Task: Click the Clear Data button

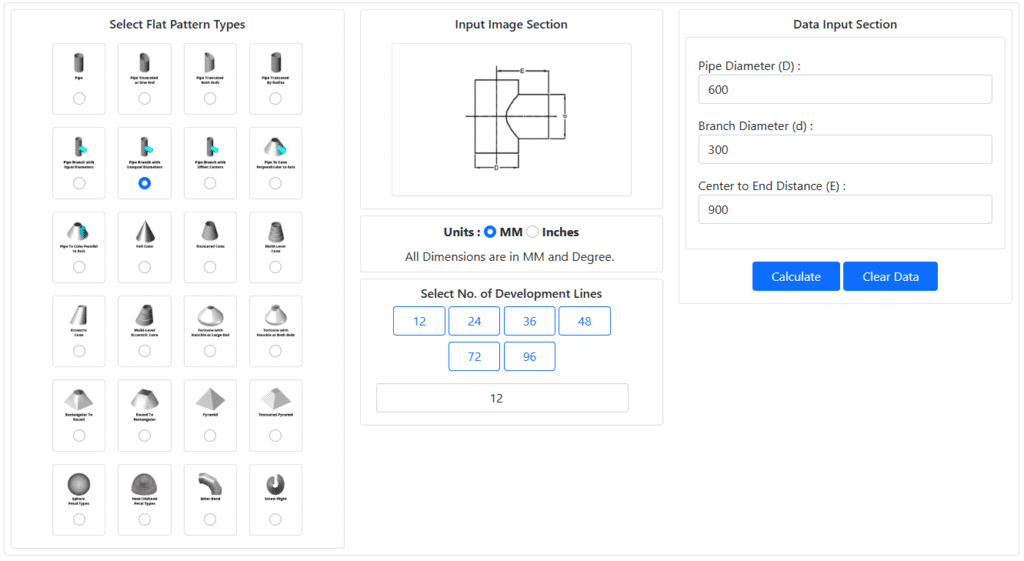Action: pyautogui.click(x=890, y=276)
